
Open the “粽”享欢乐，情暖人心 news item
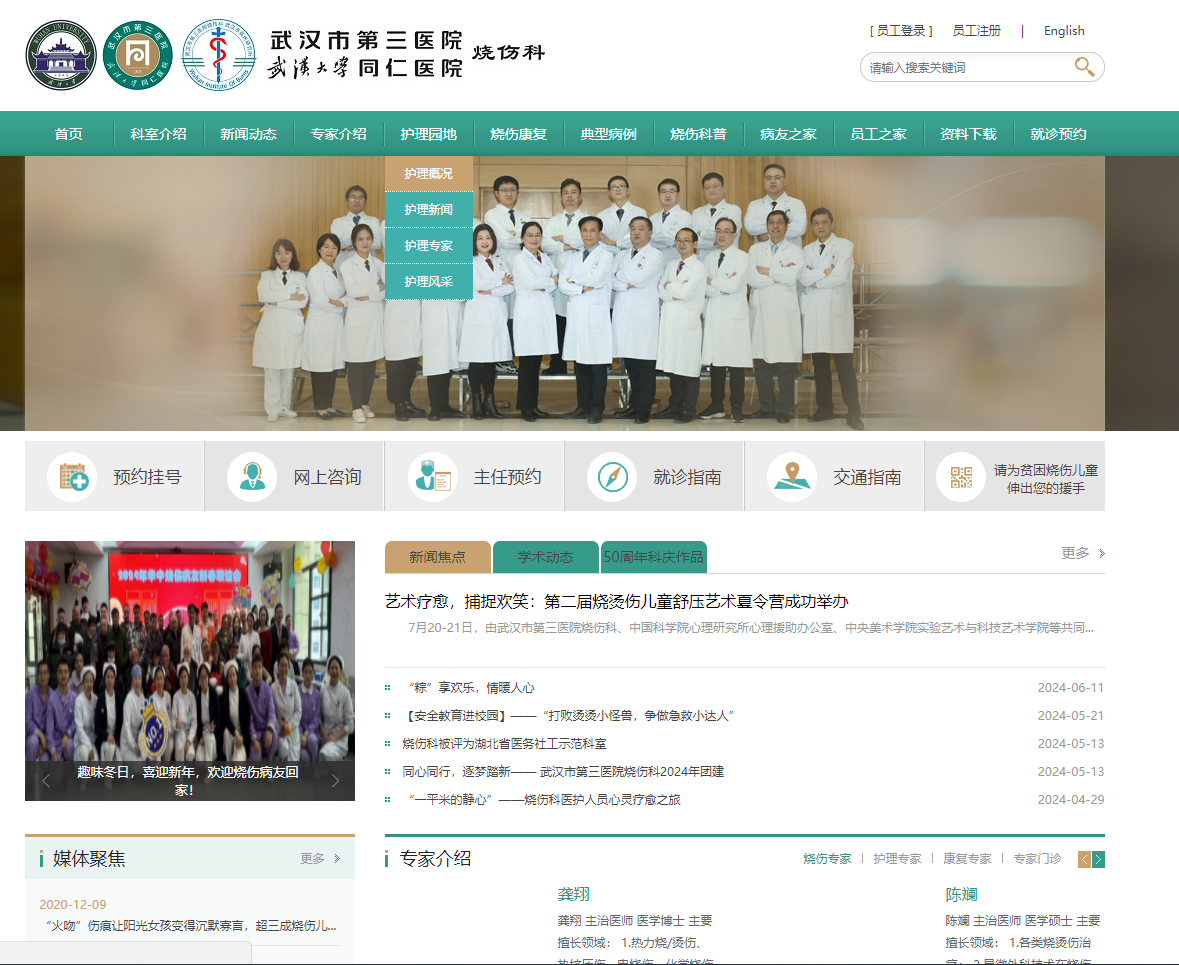471,687
